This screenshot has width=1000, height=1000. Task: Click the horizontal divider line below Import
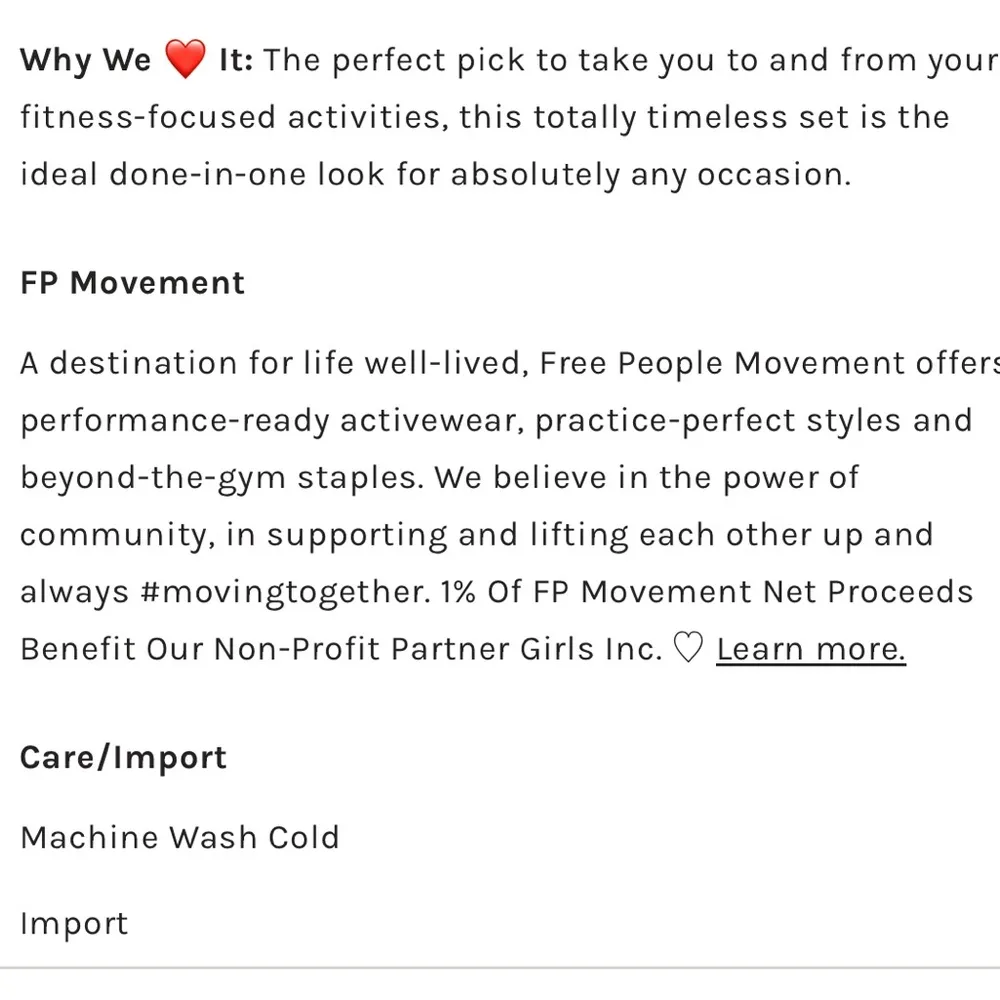pos(500,968)
